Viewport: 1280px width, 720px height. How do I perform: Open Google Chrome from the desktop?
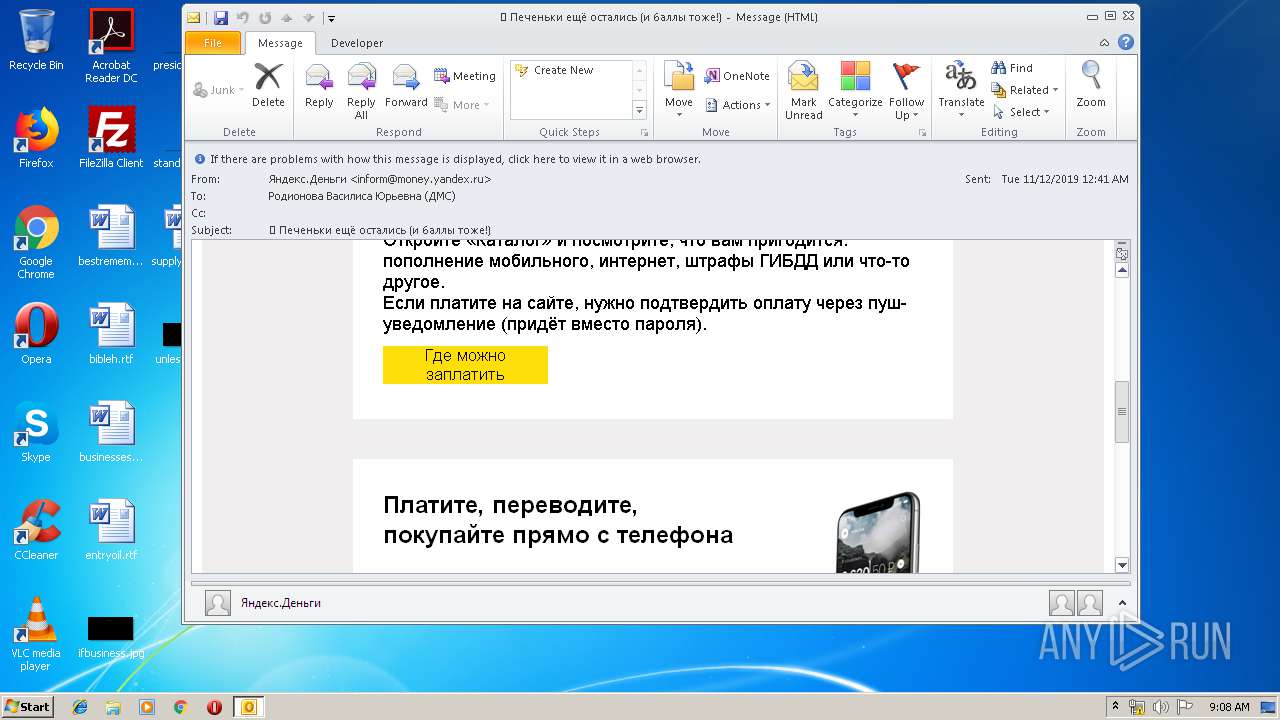36,241
